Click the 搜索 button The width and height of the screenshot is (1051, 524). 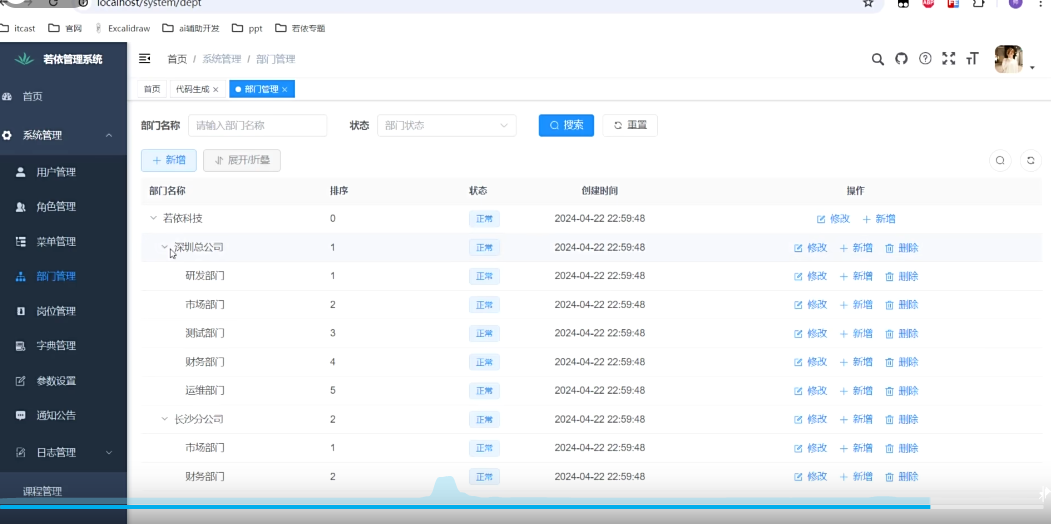click(566, 125)
